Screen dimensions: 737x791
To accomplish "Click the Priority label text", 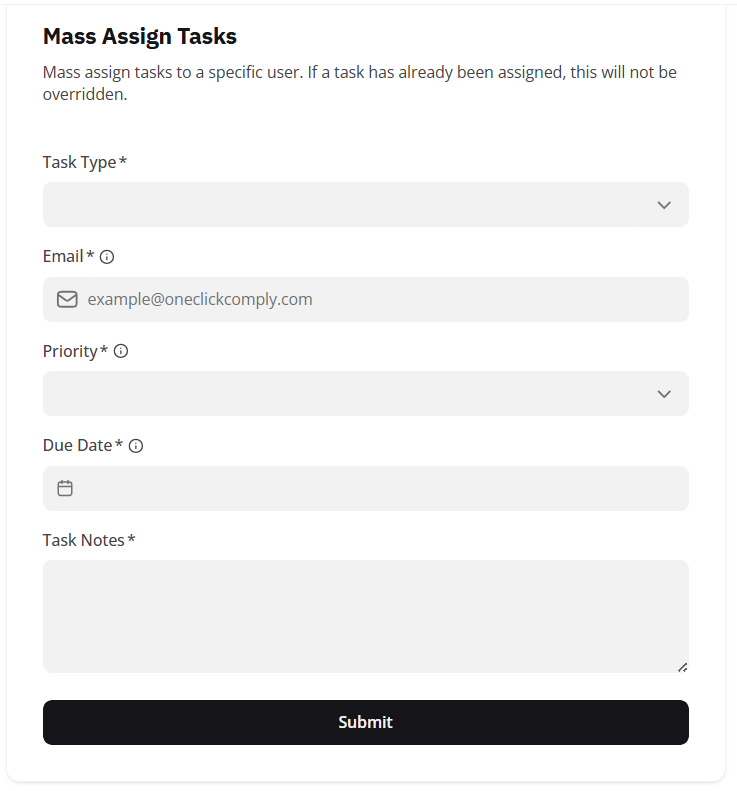I will point(70,351).
